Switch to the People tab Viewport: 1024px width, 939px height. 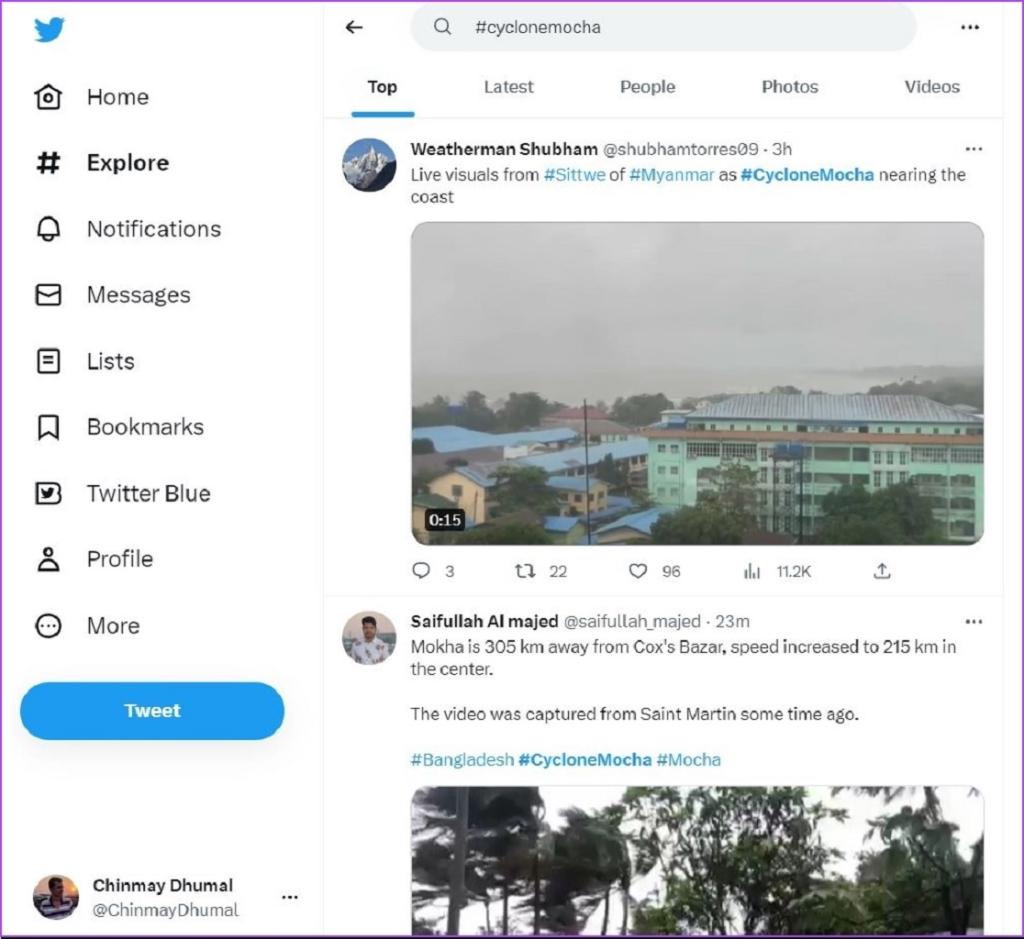point(647,87)
